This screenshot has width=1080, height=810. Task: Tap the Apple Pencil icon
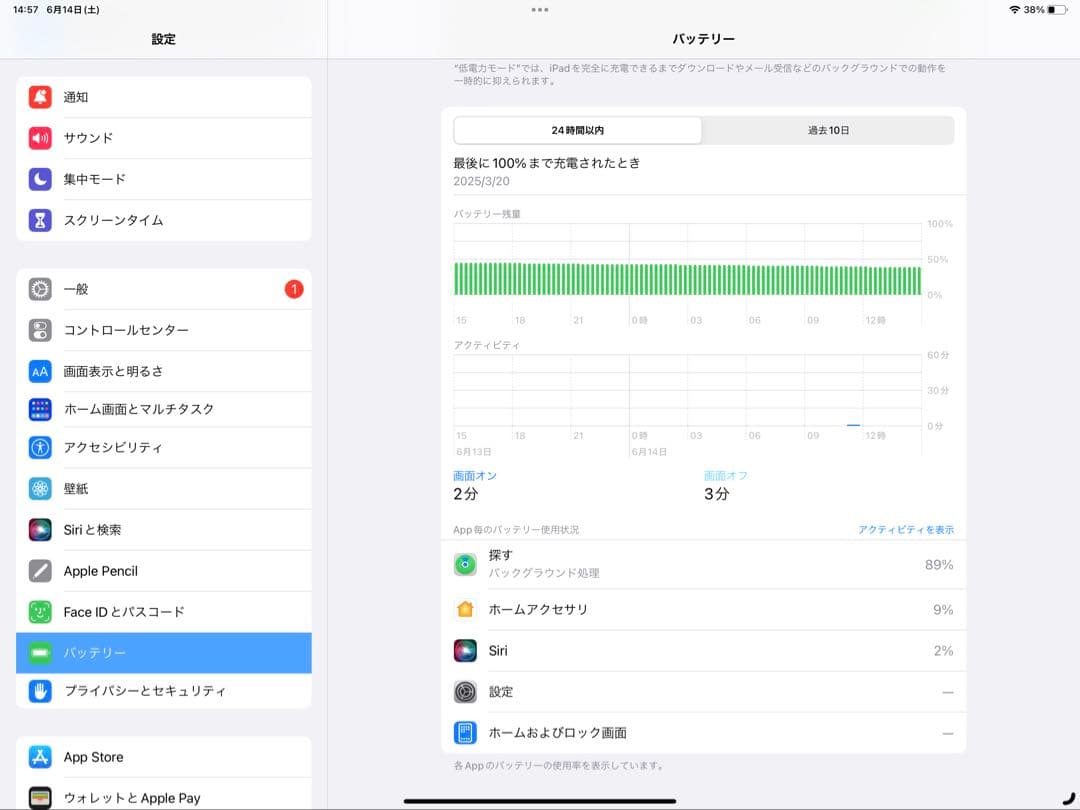coord(40,571)
